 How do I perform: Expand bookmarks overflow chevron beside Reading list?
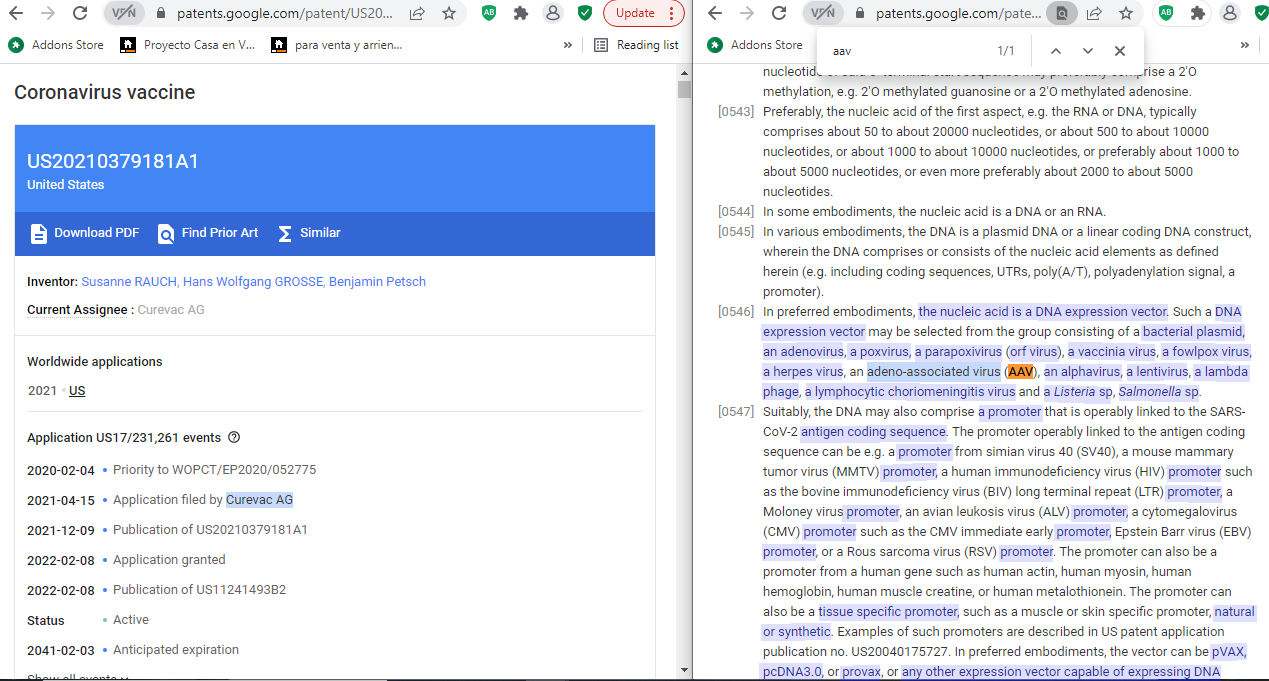coord(568,45)
